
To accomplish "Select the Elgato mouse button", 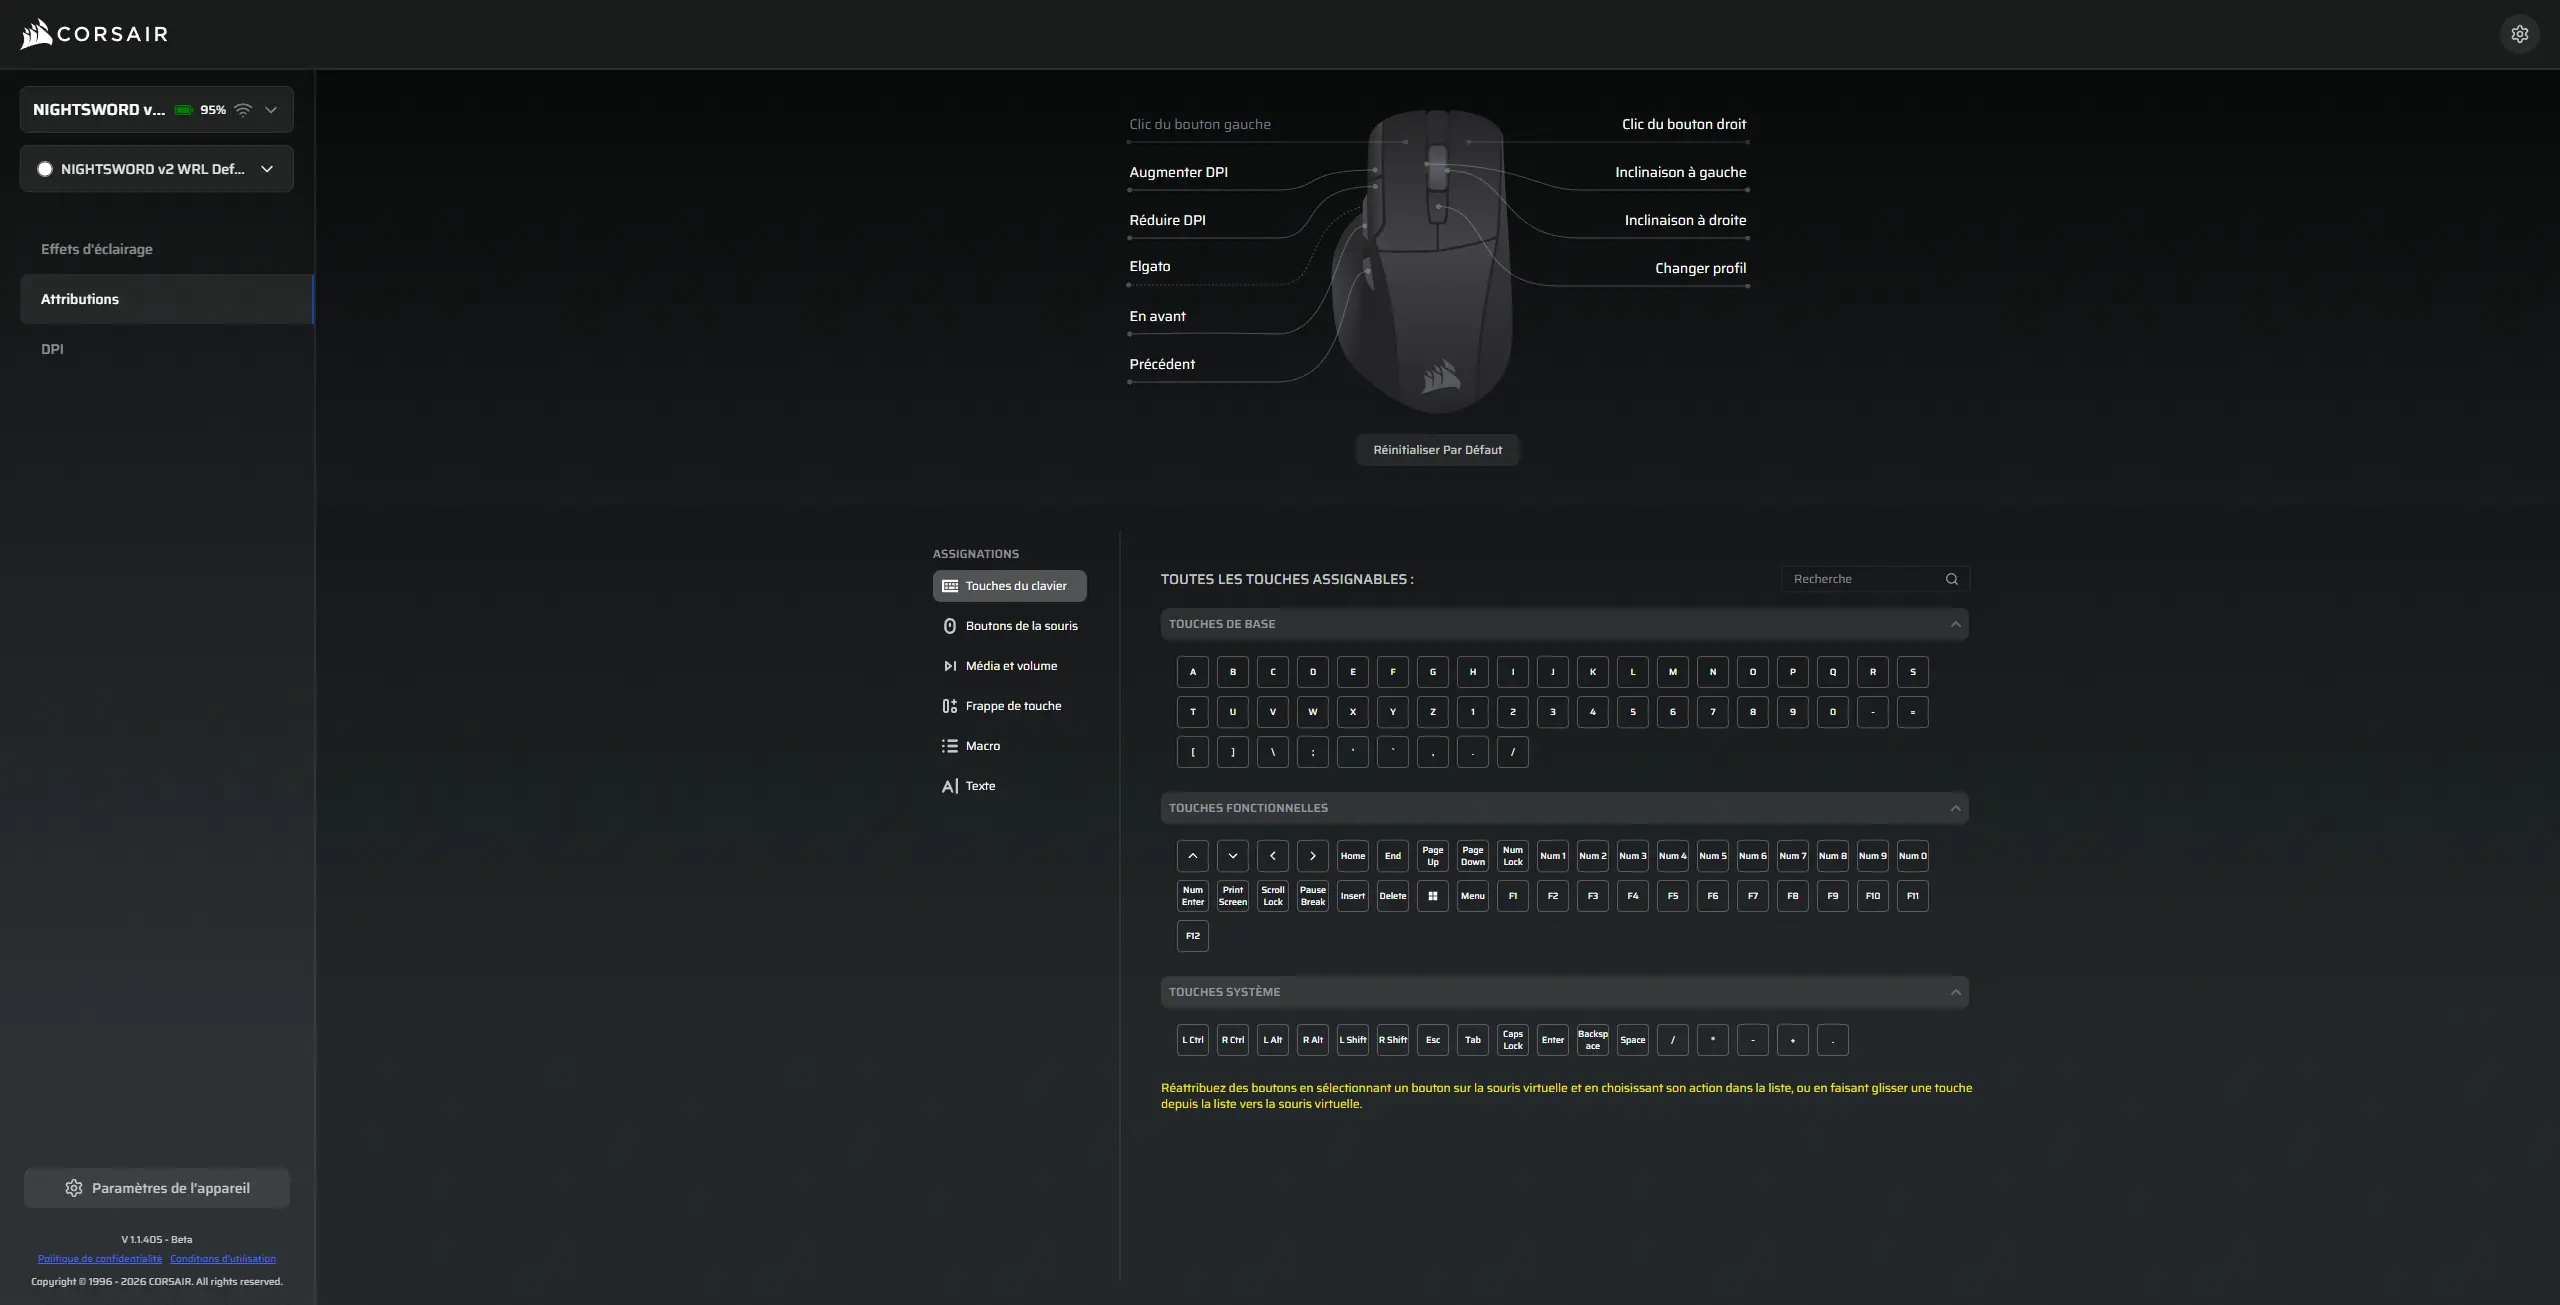I will (1149, 266).
